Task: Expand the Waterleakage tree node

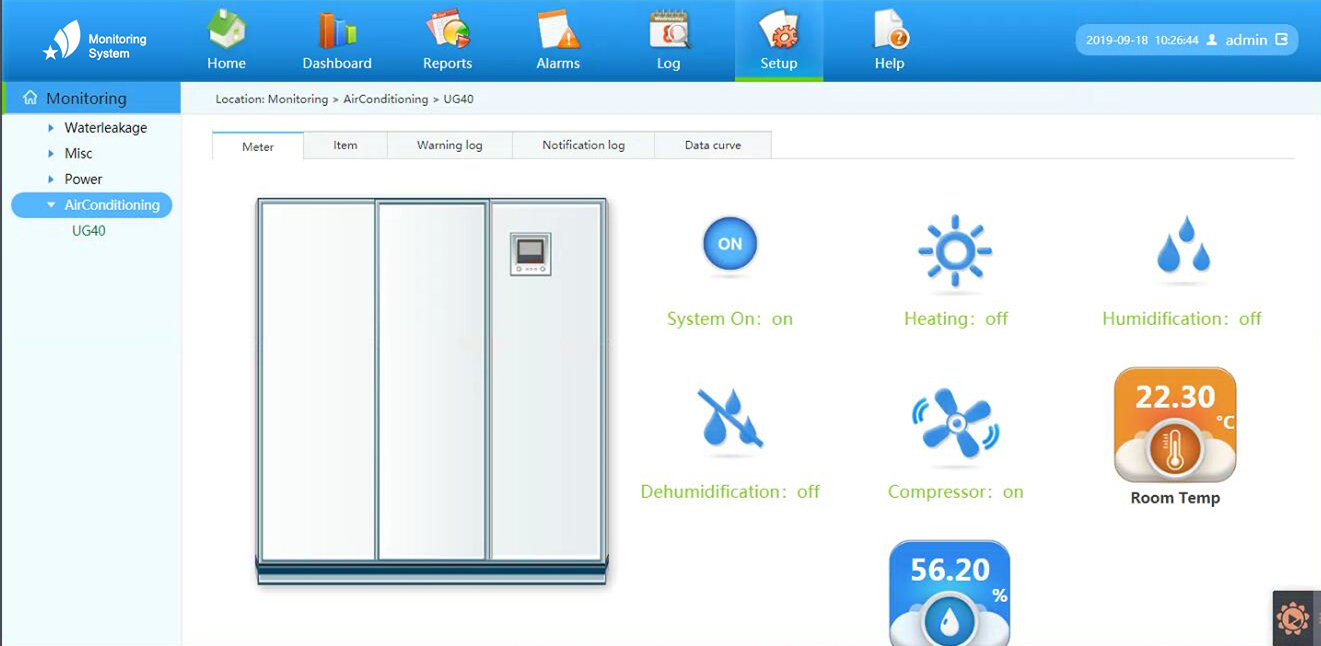Action: [52, 128]
